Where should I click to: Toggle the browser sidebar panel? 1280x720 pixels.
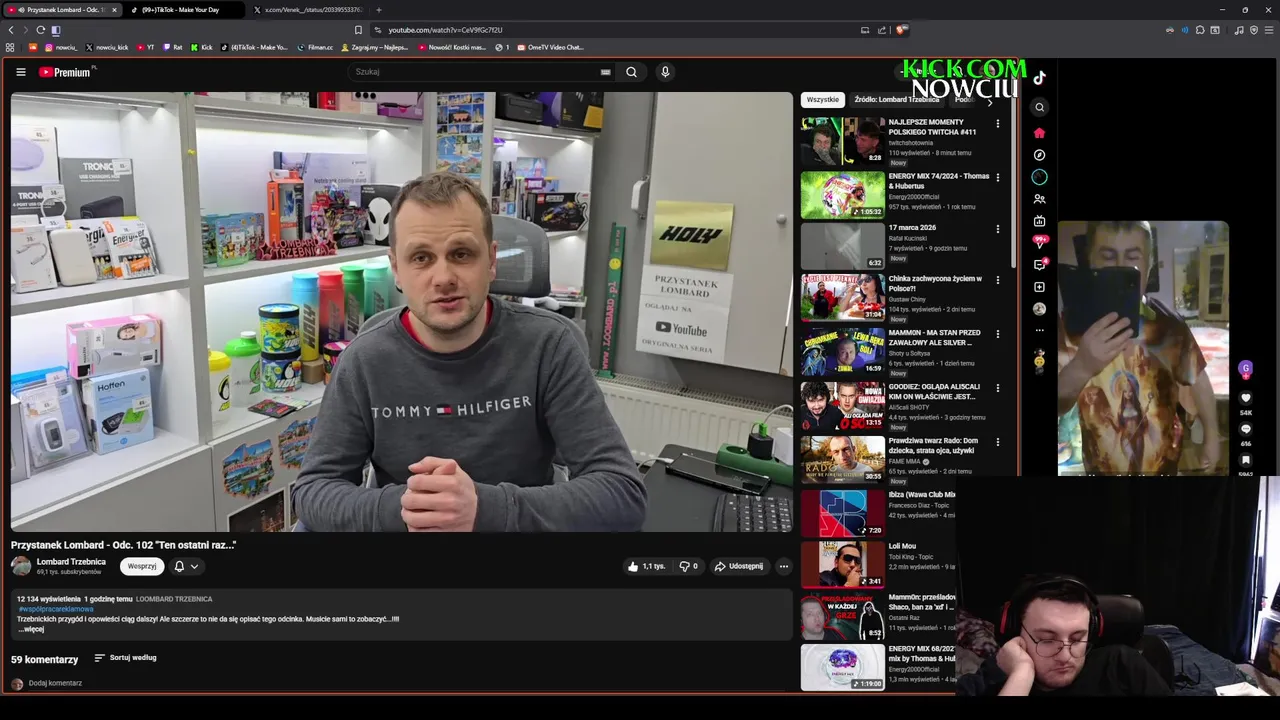tap(56, 30)
